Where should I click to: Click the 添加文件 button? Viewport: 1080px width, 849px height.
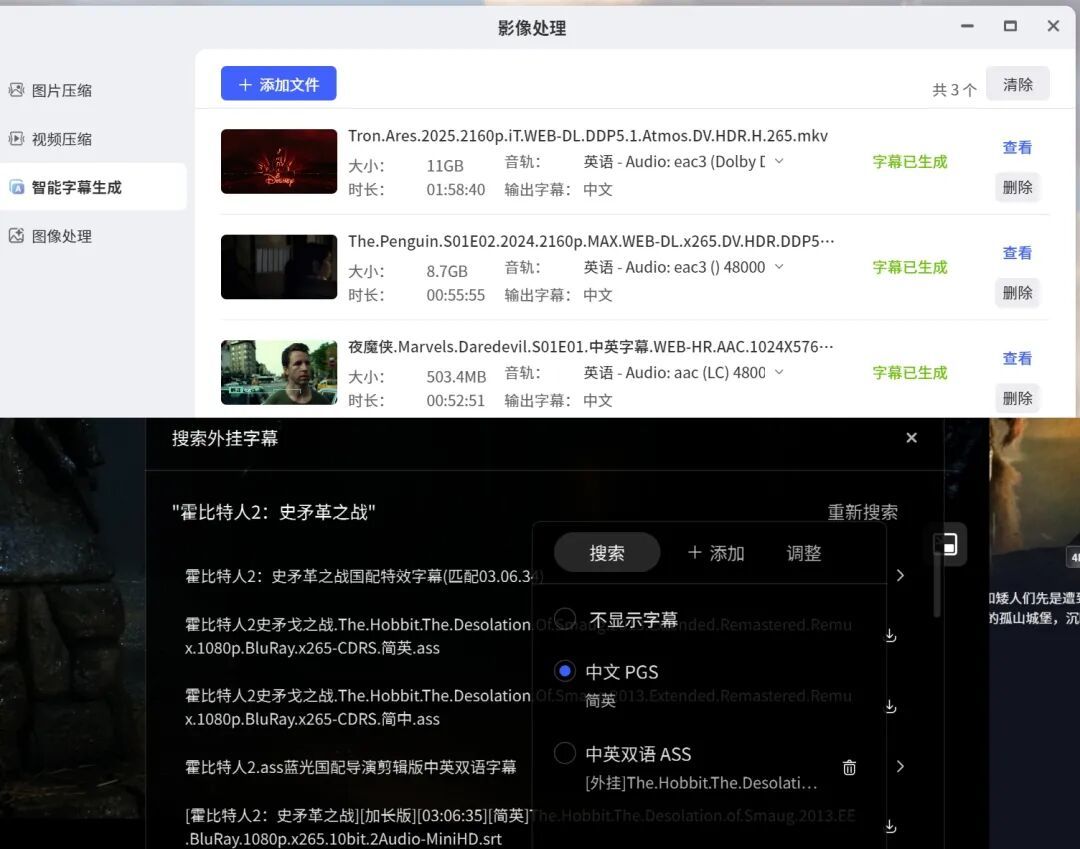coord(278,84)
